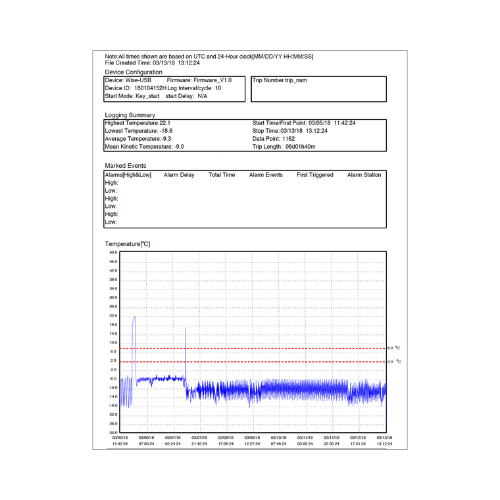The image size is (500, 500).
Task: Select the 'Device: Wise-USB' text
Action: [x=128, y=80]
